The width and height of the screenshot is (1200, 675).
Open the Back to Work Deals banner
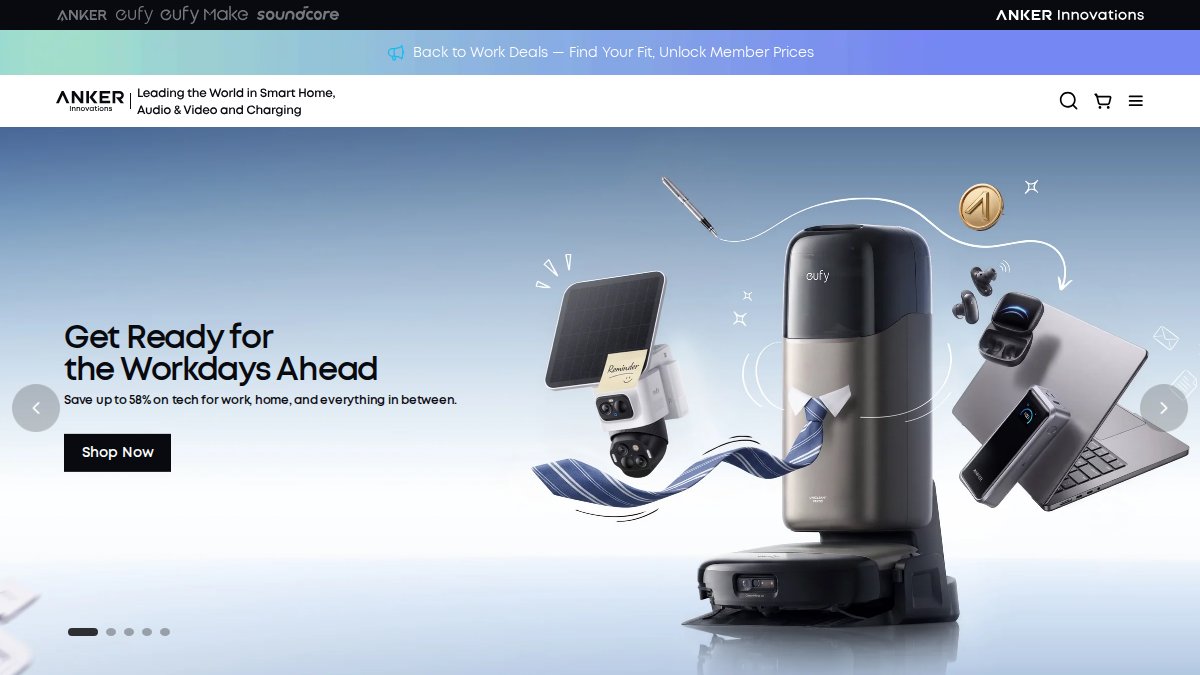[x=600, y=52]
